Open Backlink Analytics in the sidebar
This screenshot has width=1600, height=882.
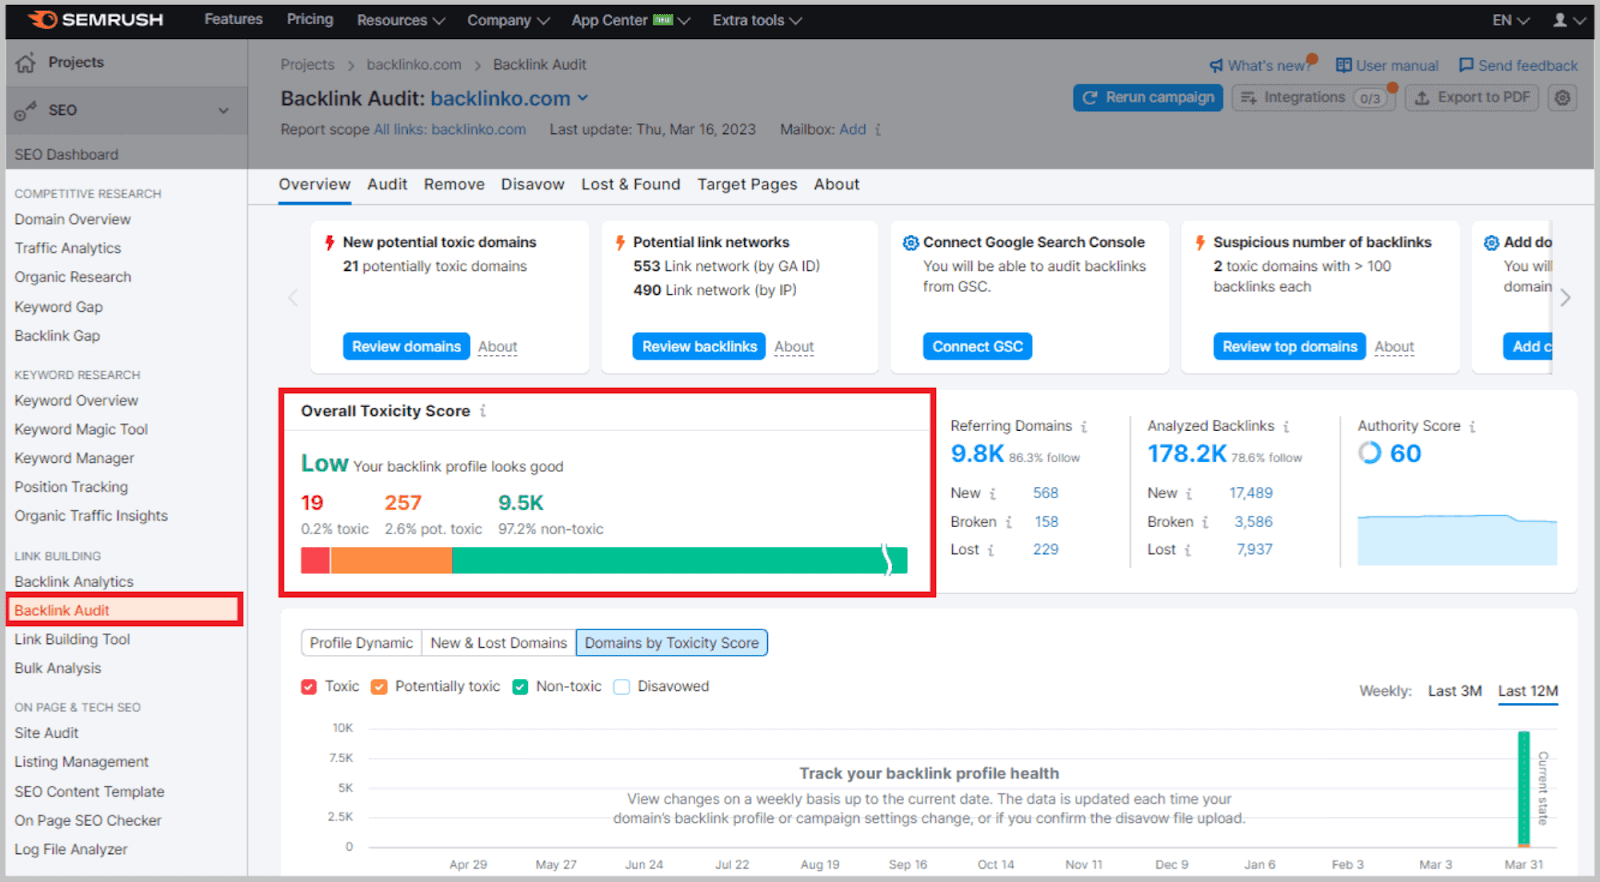click(x=74, y=582)
